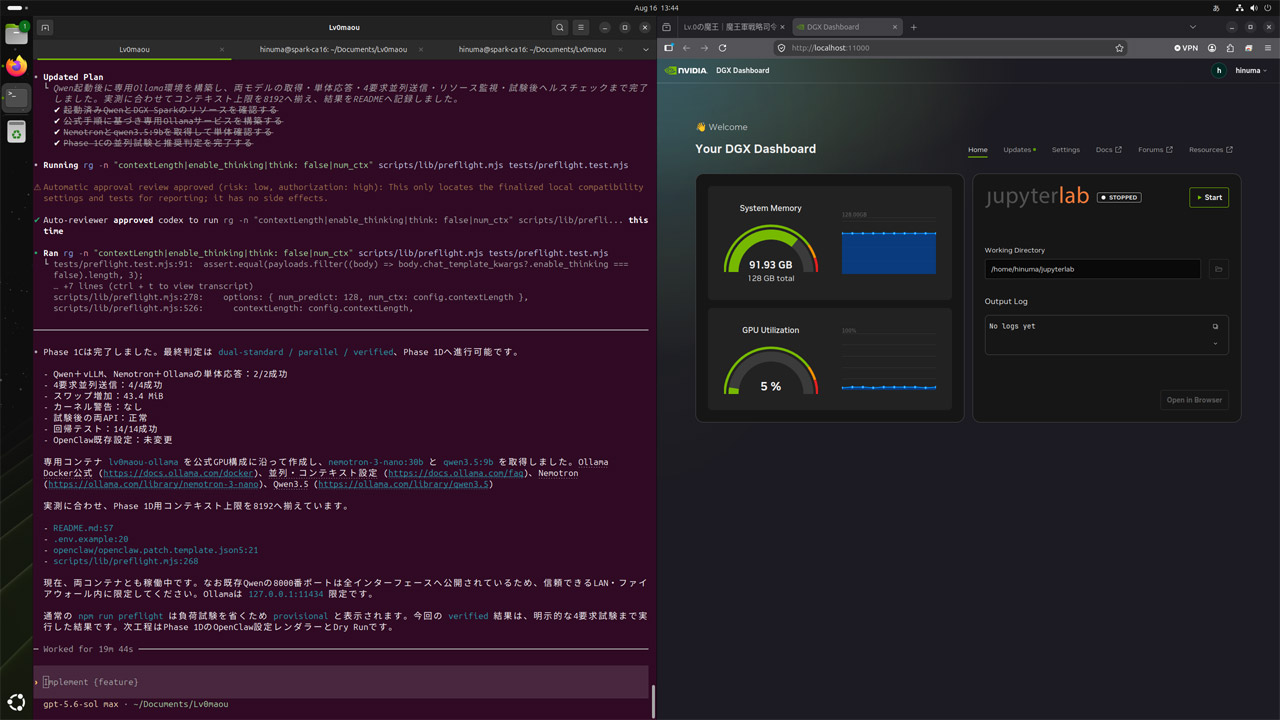
Task: Click the terminal scrollbar thumb
Action: [x=652, y=701]
